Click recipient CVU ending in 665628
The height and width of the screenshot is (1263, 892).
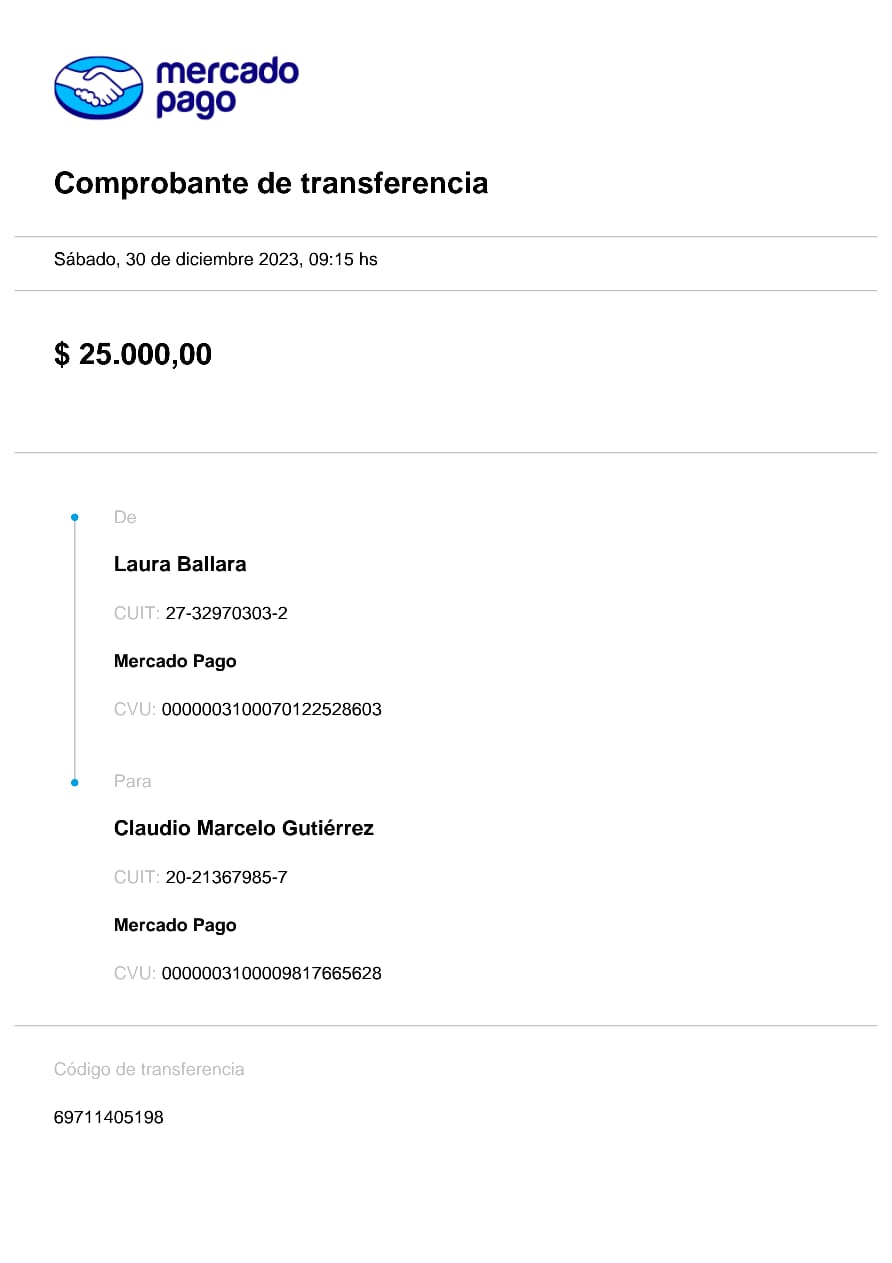[x=271, y=973]
